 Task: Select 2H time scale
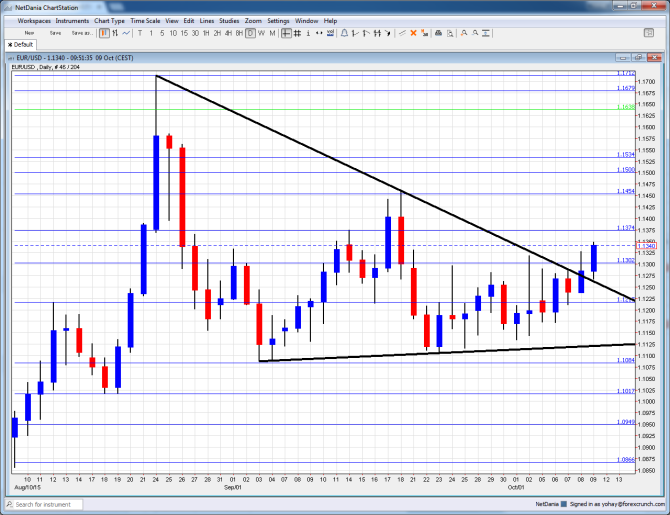[217, 33]
